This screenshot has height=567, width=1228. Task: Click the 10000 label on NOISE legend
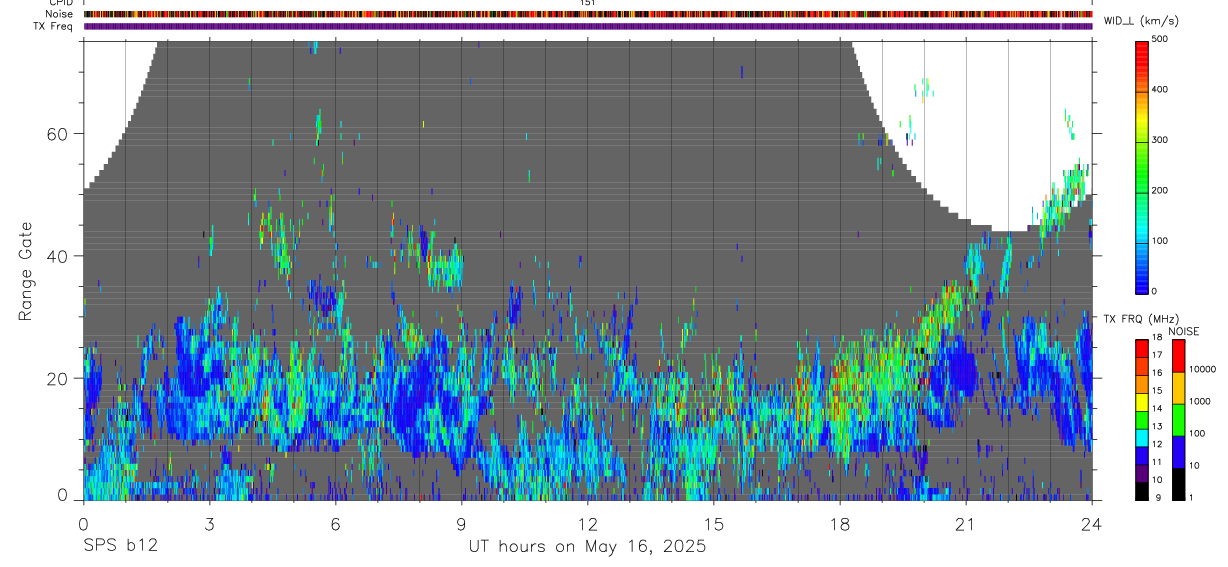click(x=1202, y=370)
